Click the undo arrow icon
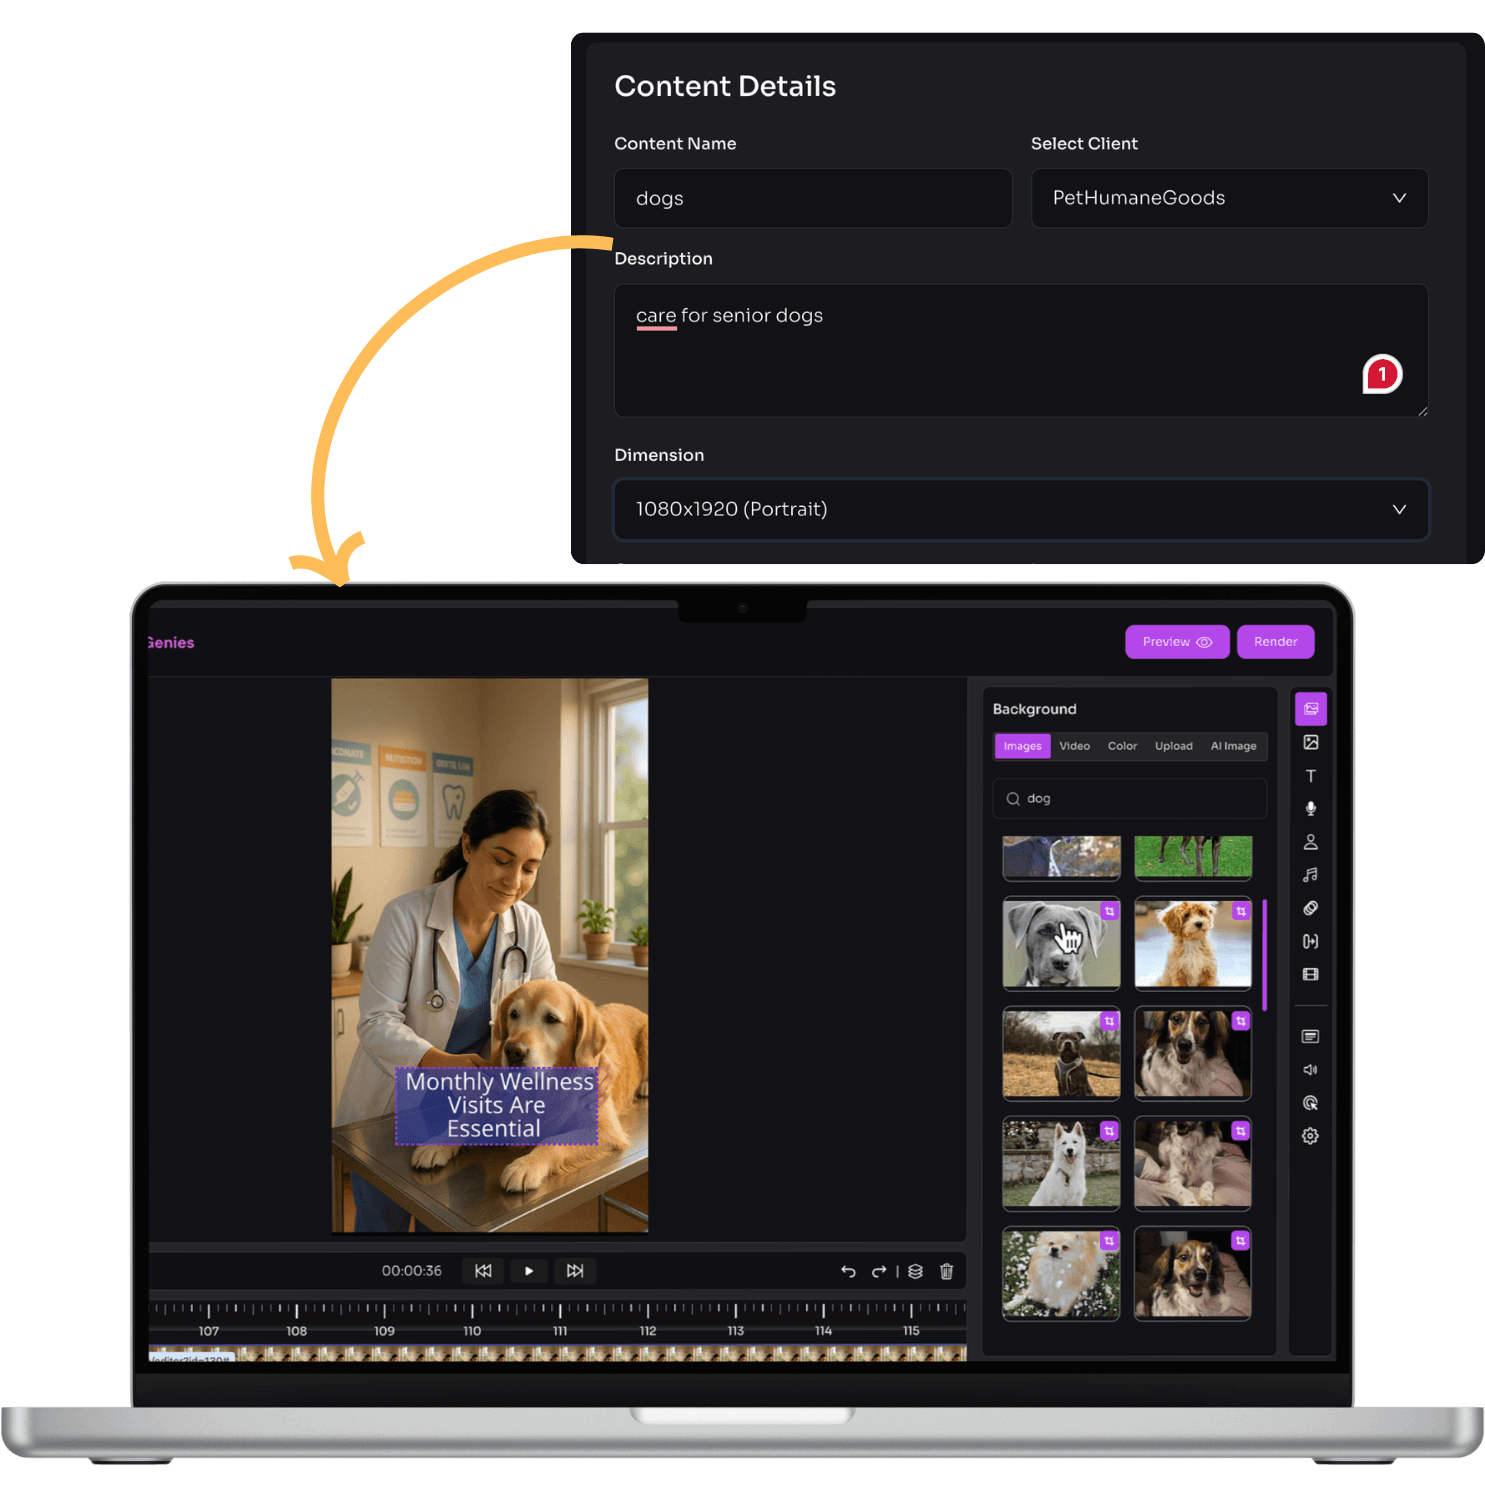Screen dimensions: 1485x1485 click(x=848, y=1271)
